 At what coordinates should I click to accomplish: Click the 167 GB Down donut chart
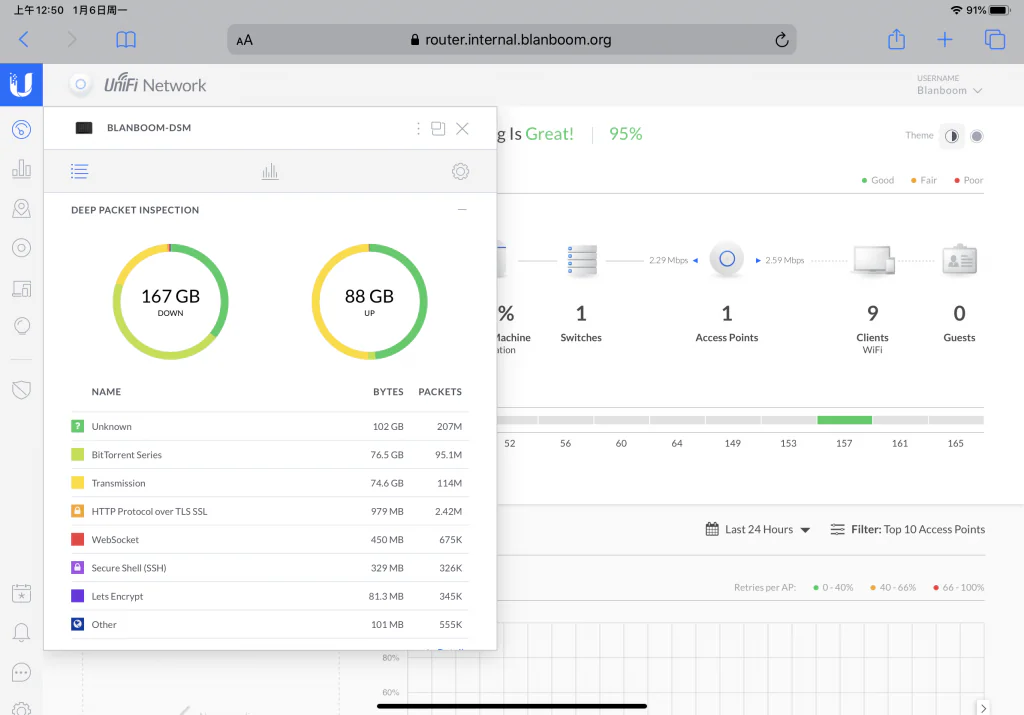tap(170, 302)
